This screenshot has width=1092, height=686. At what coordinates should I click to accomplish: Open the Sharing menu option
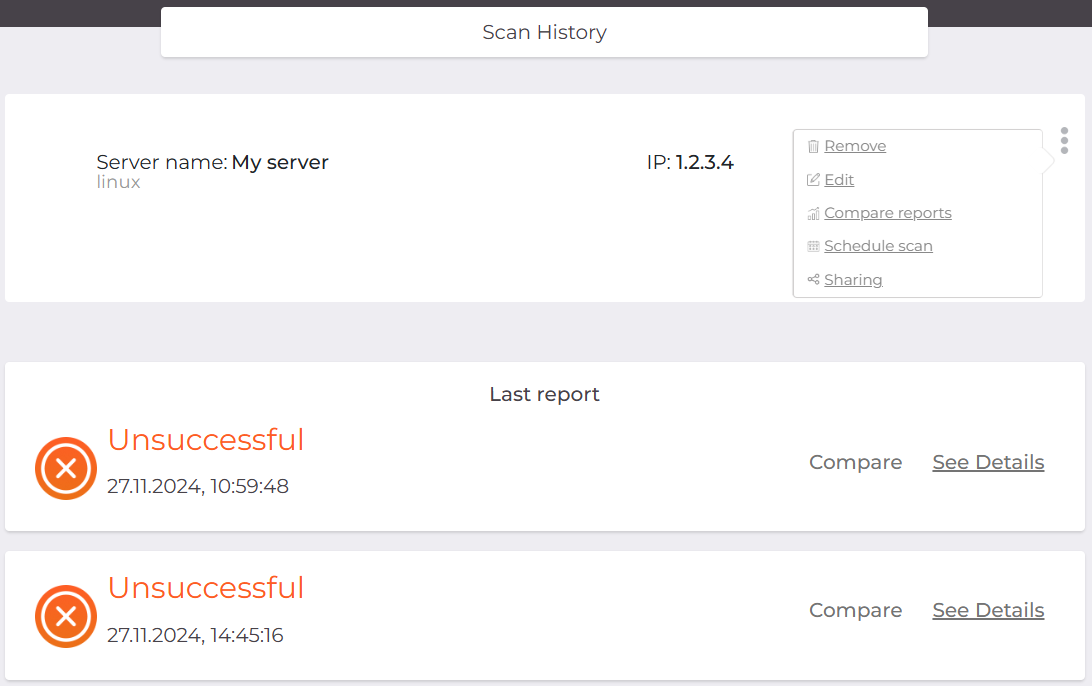pos(853,280)
